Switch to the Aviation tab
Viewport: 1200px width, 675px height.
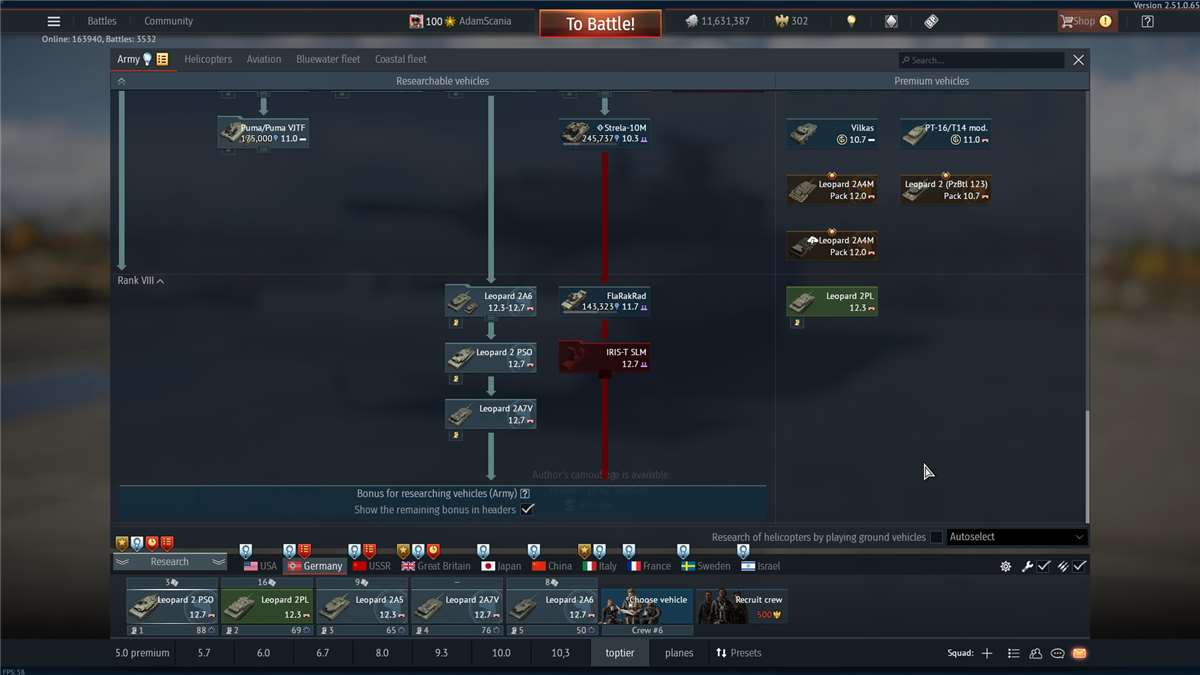[x=263, y=59]
